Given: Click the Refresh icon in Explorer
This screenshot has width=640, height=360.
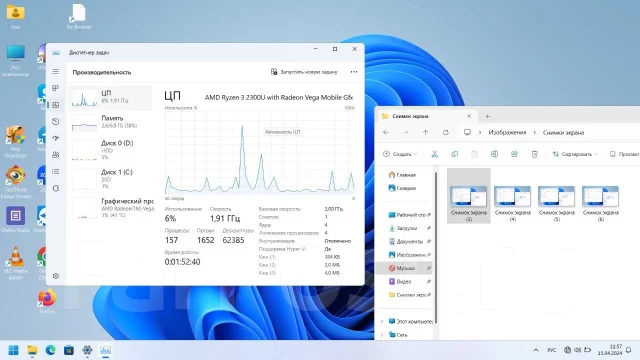Looking at the screenshot, I should click(x=446, y=132).
